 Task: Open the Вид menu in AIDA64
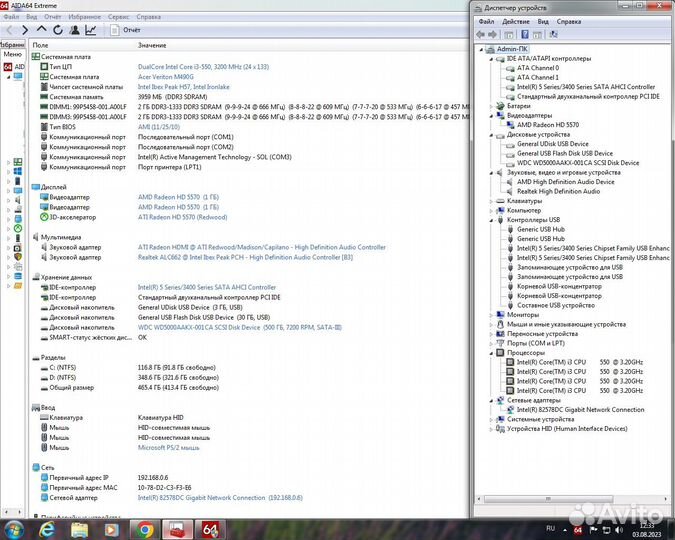click(x=31, y=17)
